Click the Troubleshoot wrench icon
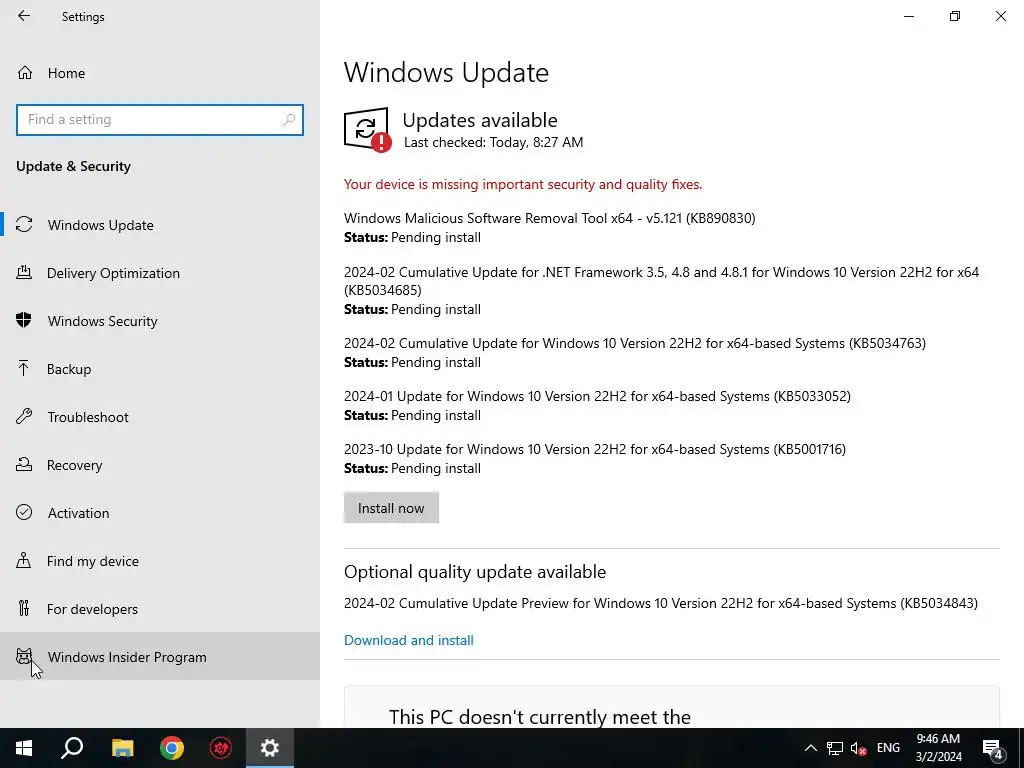The height and width of the screenshot is (768, 1024). point(24,416)
